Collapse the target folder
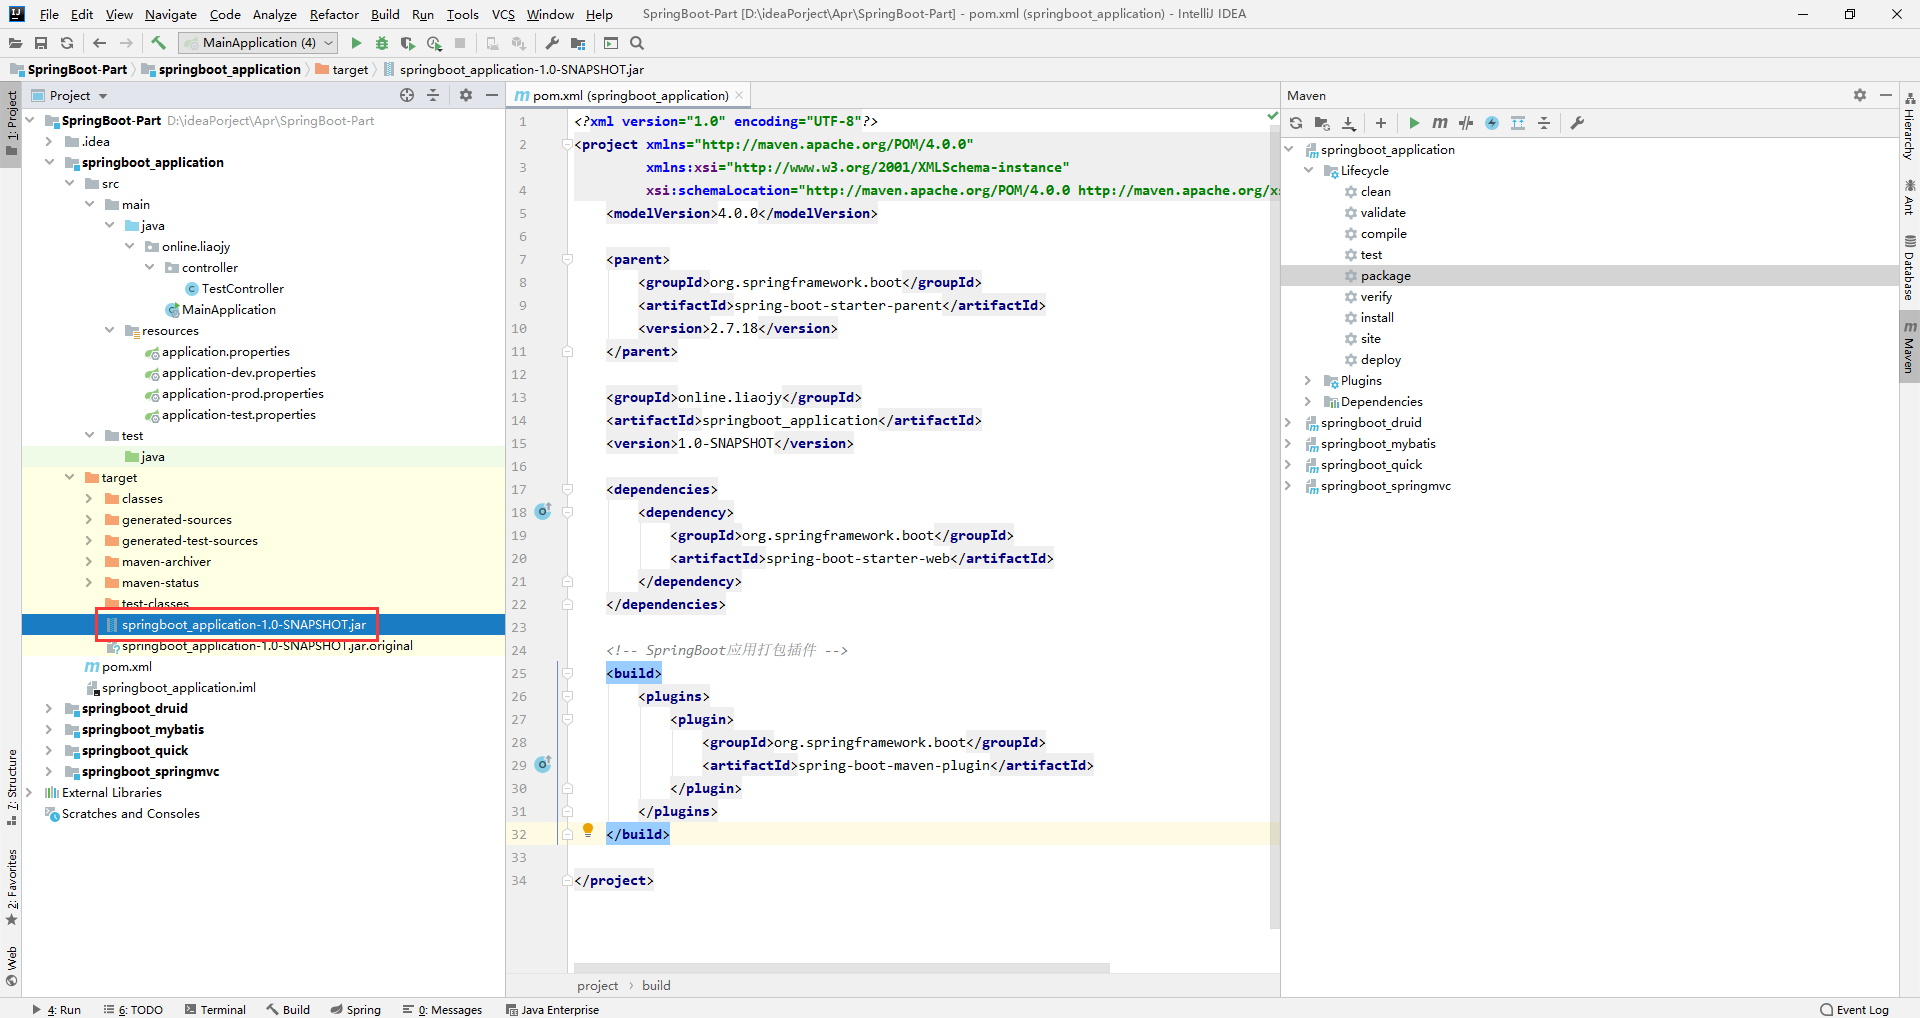 (69, 477)
